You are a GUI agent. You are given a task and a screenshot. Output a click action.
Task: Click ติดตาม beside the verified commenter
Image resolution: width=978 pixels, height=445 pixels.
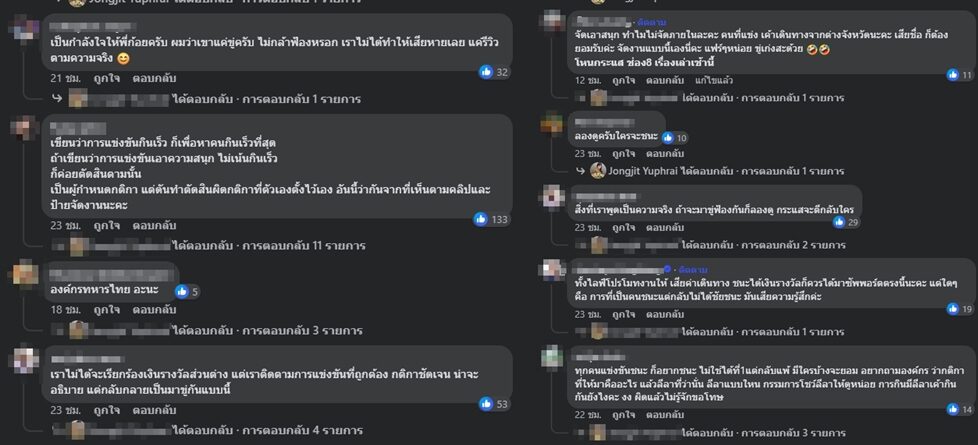click(x=692, y=270)
